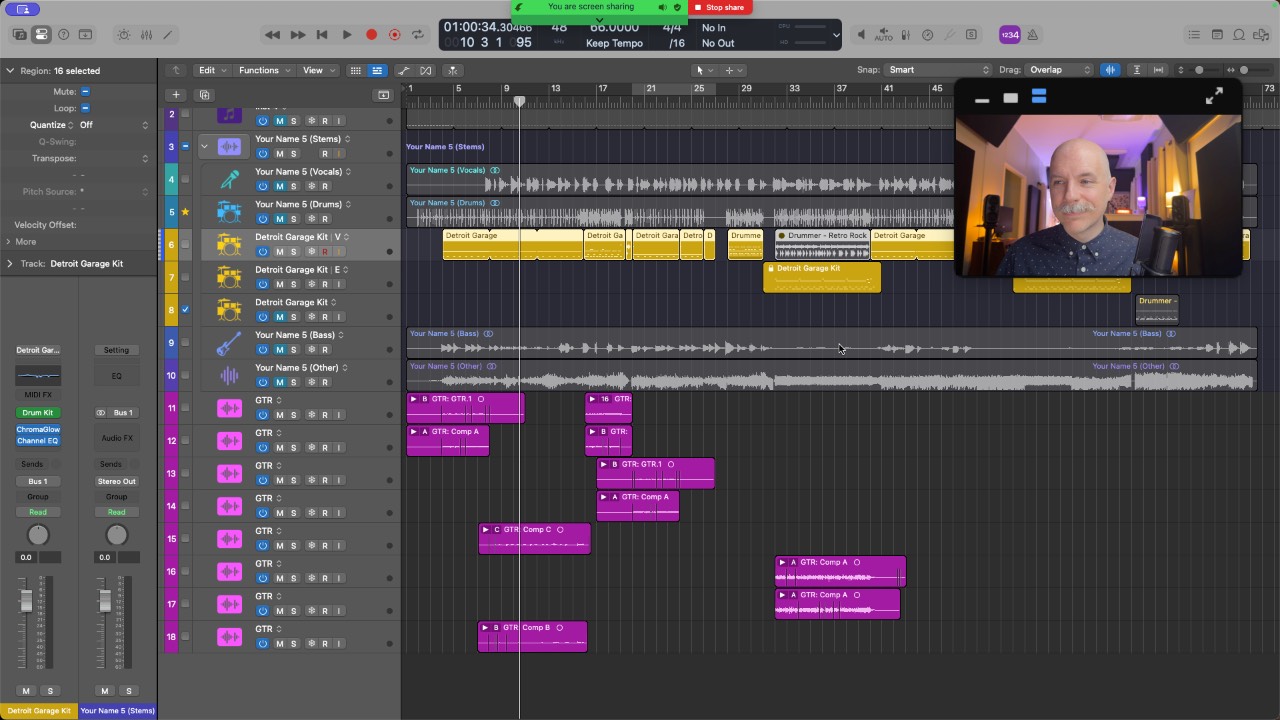Viewport: 1280px width, 720px height.
Task: Click the ChromaGlow plugin slot
Action: tap(38, 430)
